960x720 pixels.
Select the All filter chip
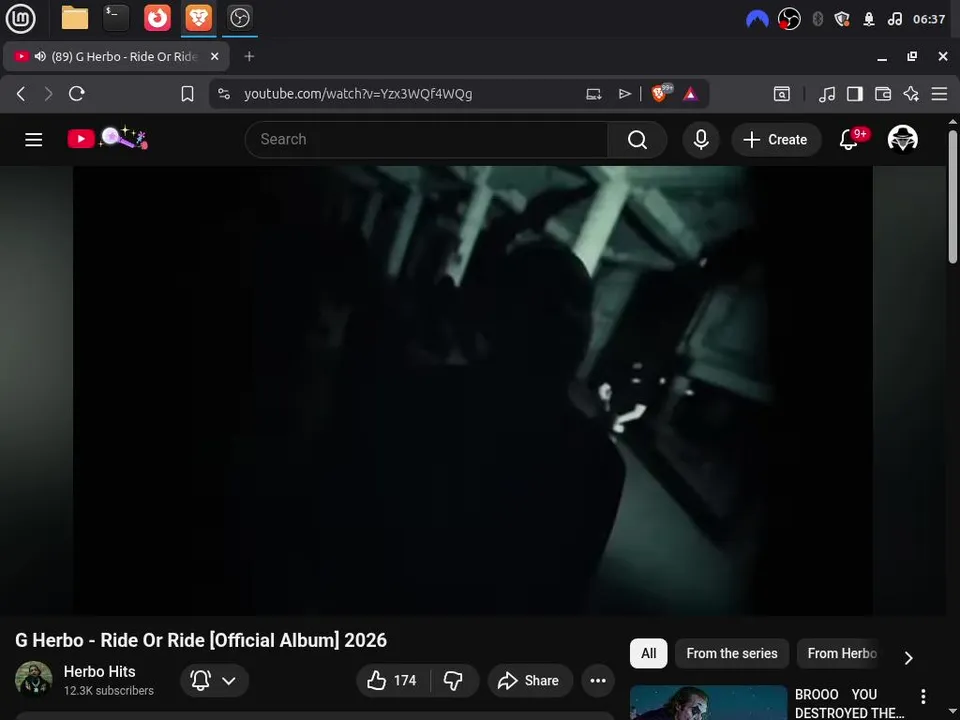[648, 653]
